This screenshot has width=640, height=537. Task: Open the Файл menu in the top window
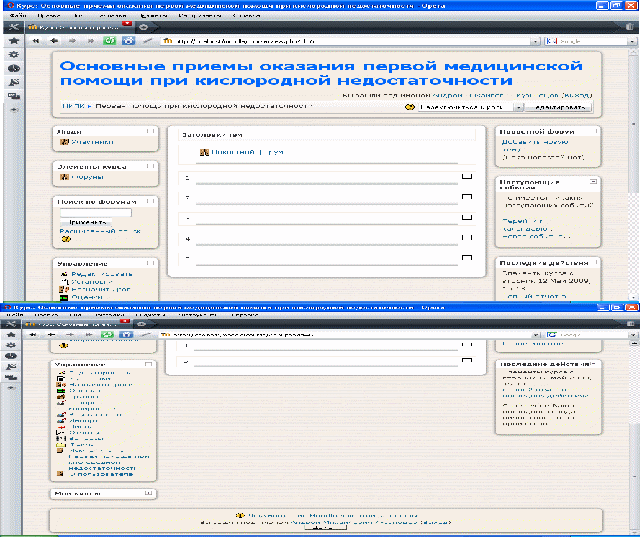tap(18, 17)
